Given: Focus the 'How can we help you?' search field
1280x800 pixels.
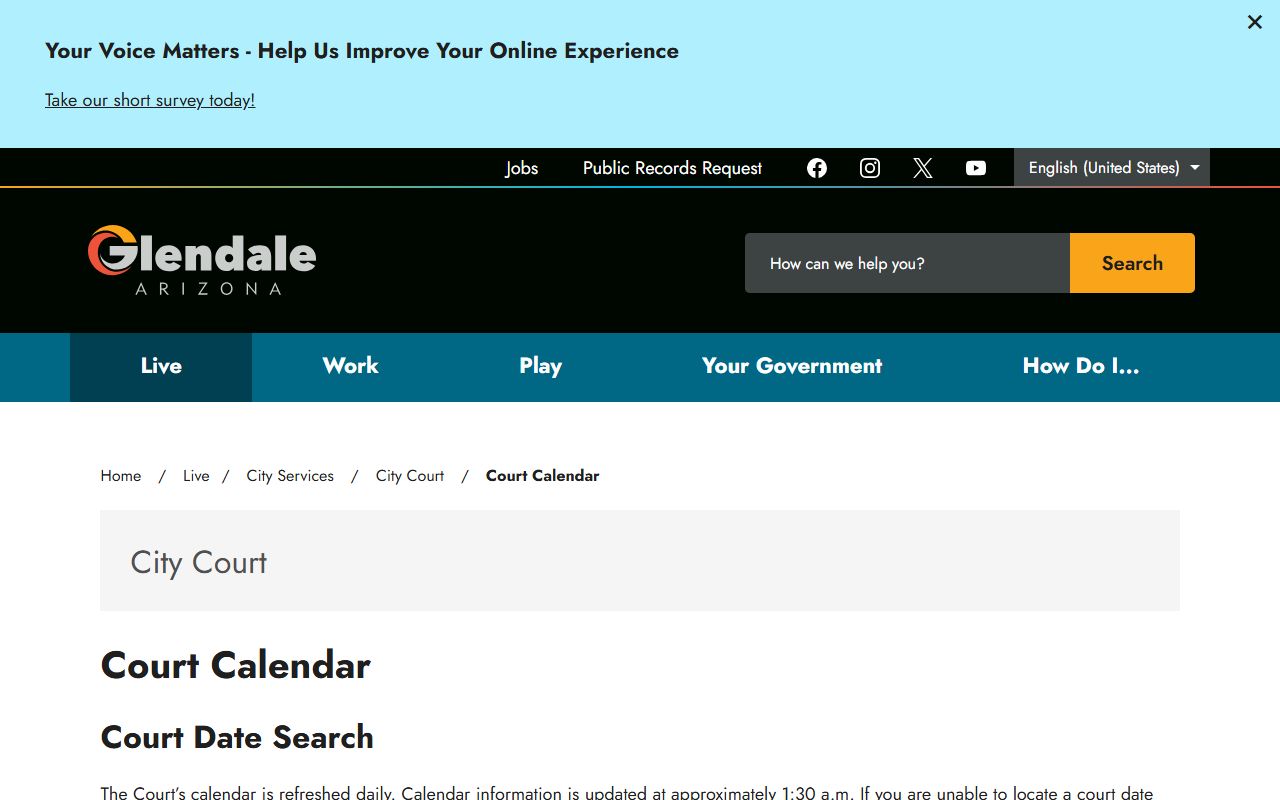Looking at the screenshot, I should [907, 264].
